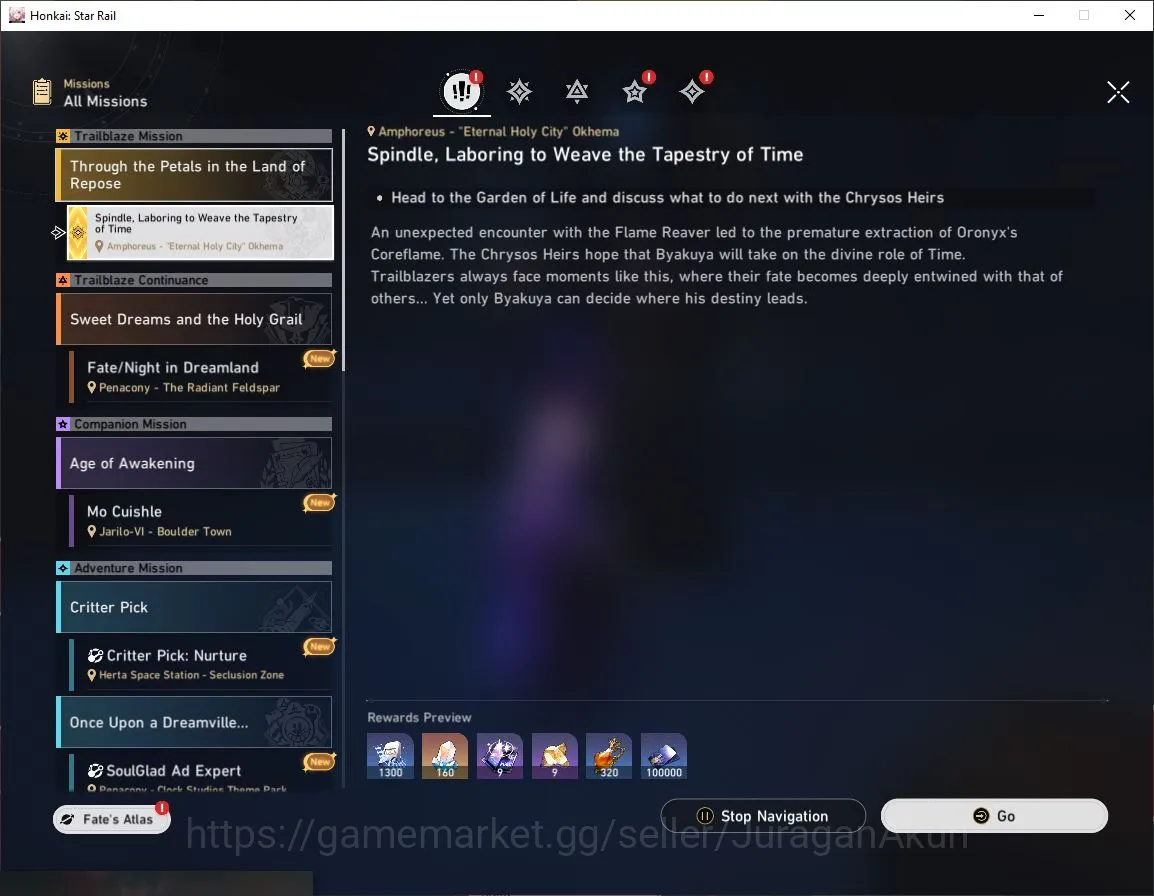Select the Companion Mission star filter icon
This screenshot has width=1154, height=896.
(634, 91)
